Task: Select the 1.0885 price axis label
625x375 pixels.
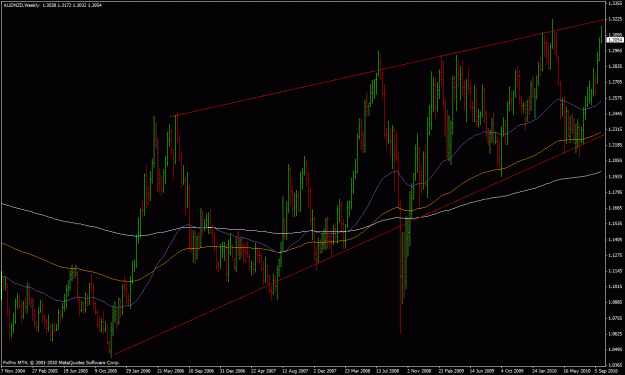Action: [x=615, y=302]
